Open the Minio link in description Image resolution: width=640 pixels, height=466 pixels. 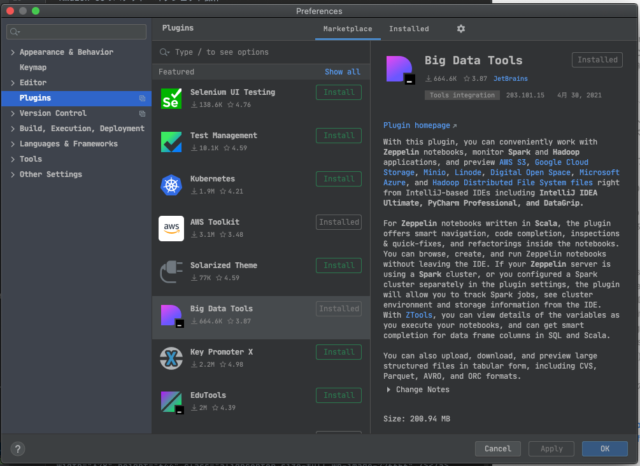tap(434, 172)
